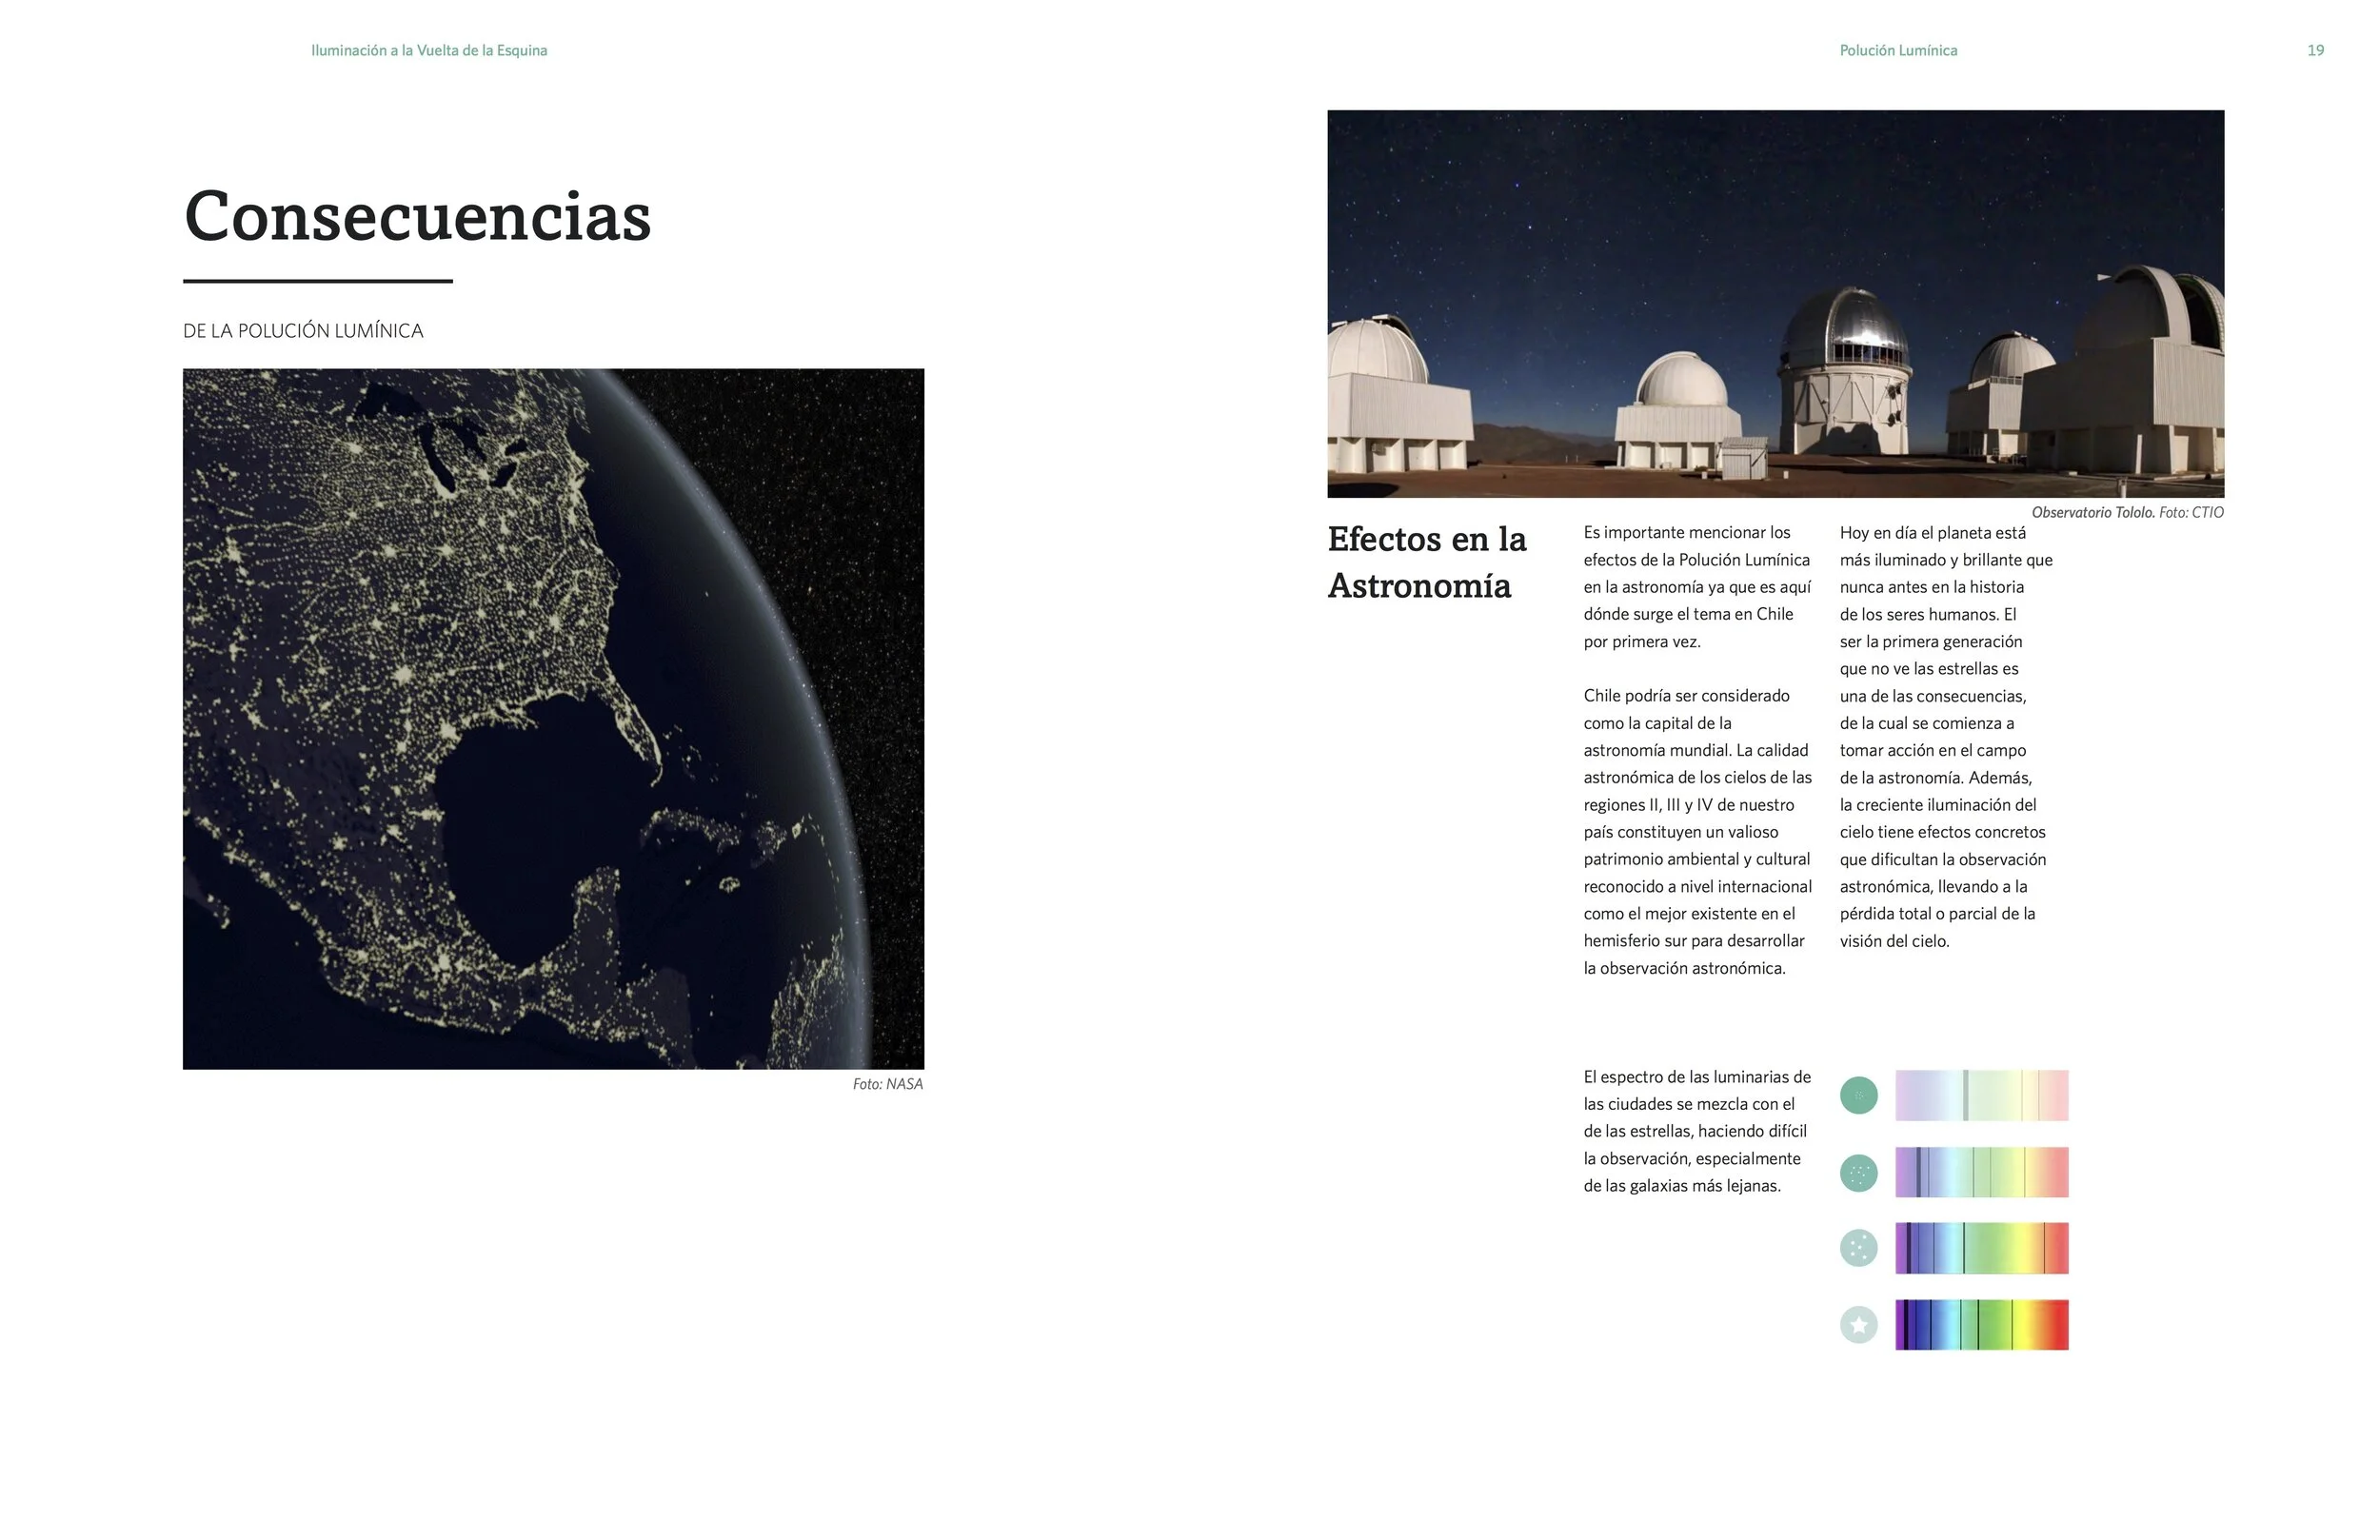Click the single large star circle icon
2380x1540 pixels.
(x=1859, y=1325)
